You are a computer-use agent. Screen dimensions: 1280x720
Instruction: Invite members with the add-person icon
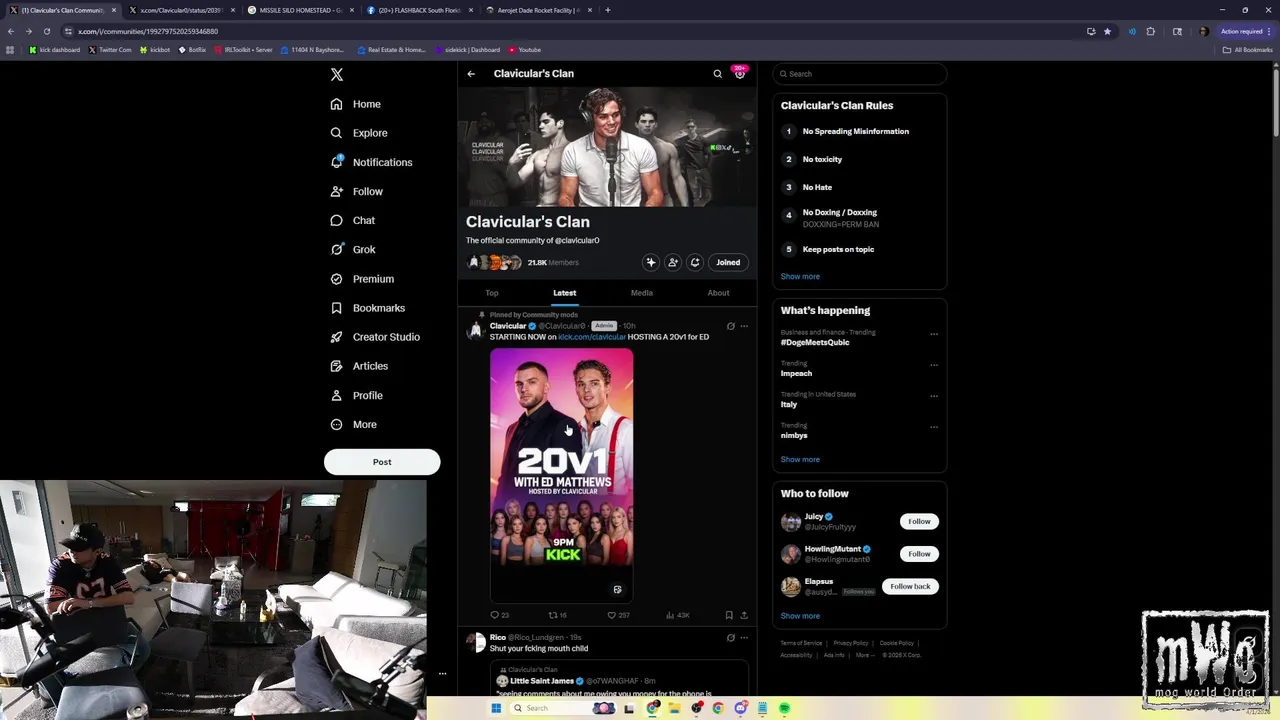(673, 262)
